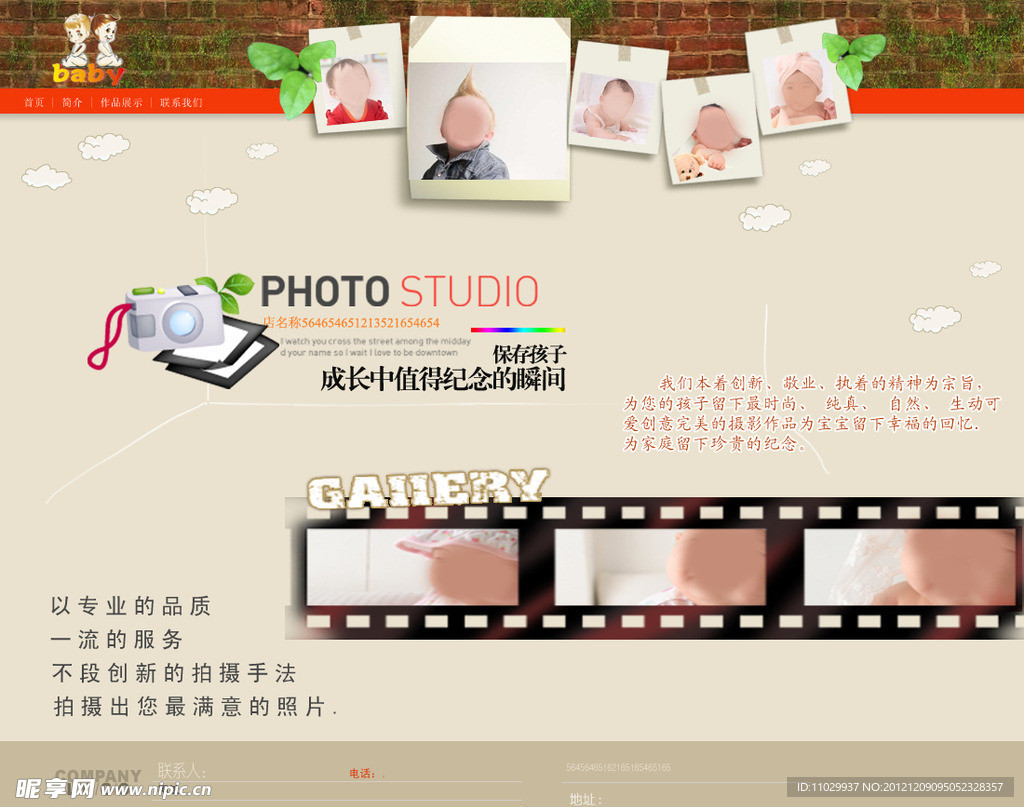
Task: Open the middle filmstrip gallery photo
Action: click(660, 567)
